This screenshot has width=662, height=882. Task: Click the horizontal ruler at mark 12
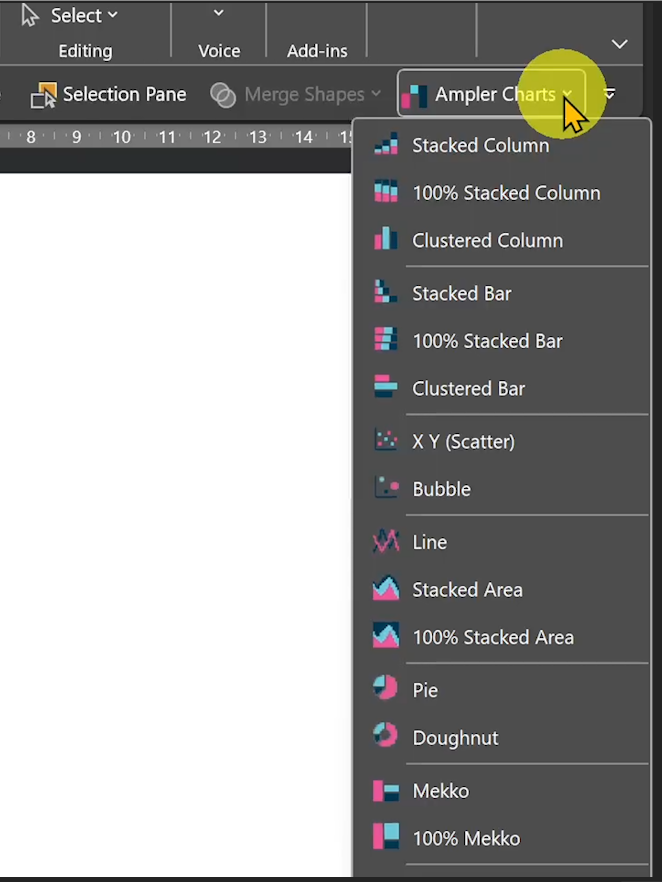[212, 137]
